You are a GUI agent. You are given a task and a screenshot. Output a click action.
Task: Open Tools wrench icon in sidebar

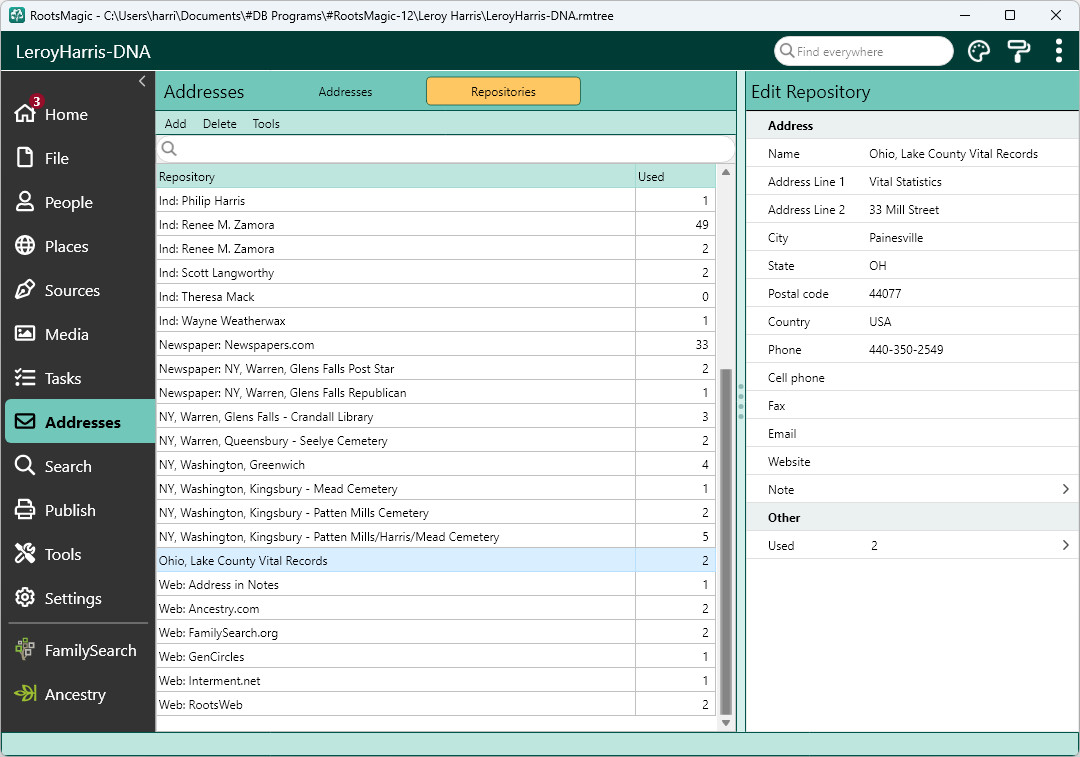tap(25, 554)
